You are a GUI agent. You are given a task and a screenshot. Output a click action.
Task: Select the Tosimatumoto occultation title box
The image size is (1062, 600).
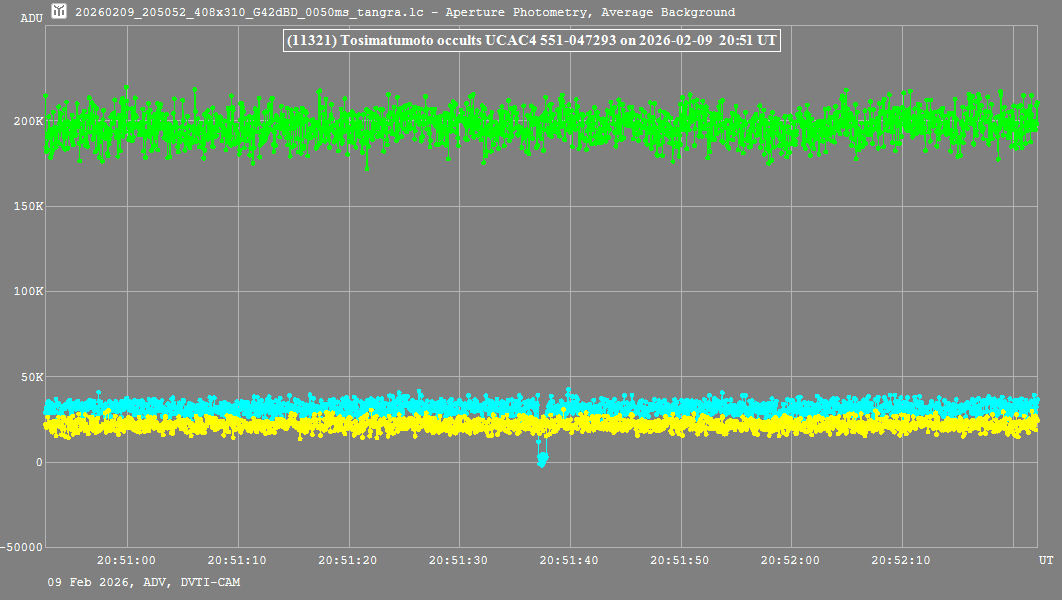click(x=531, y=41)
